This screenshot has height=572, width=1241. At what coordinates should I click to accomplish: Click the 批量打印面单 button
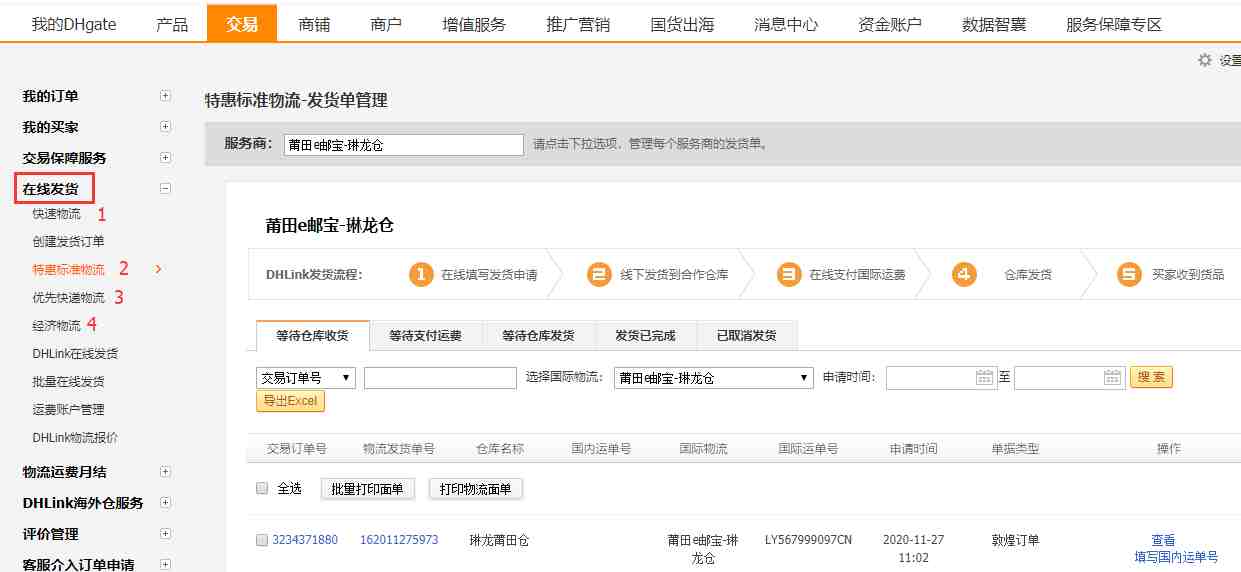(367, 489)
